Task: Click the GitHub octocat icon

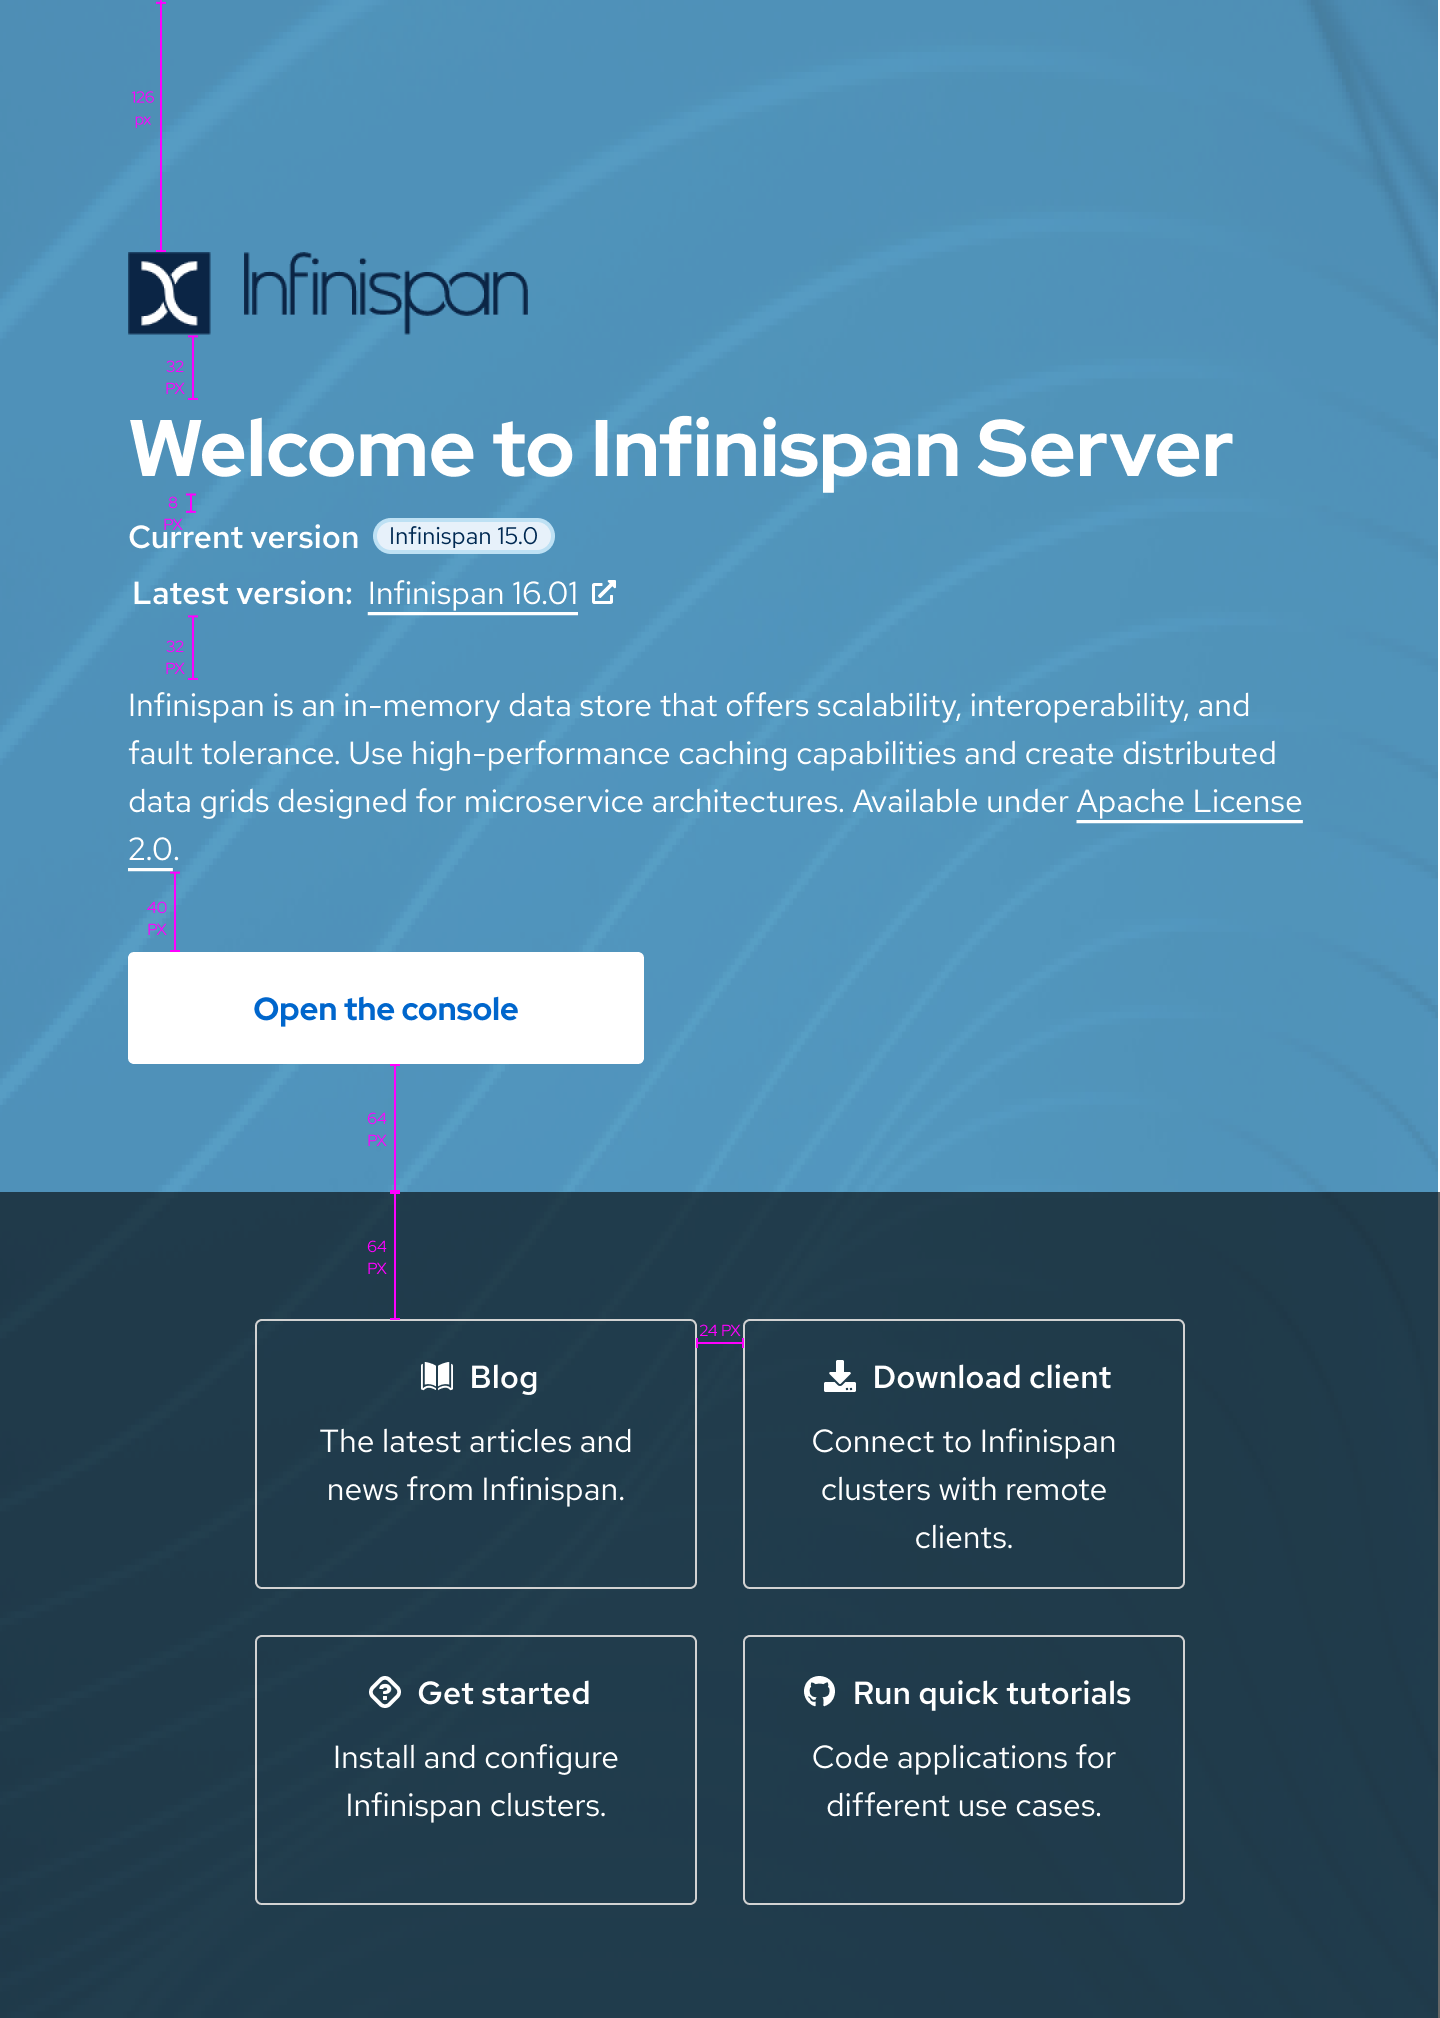Action: (x=820, y=1693)
